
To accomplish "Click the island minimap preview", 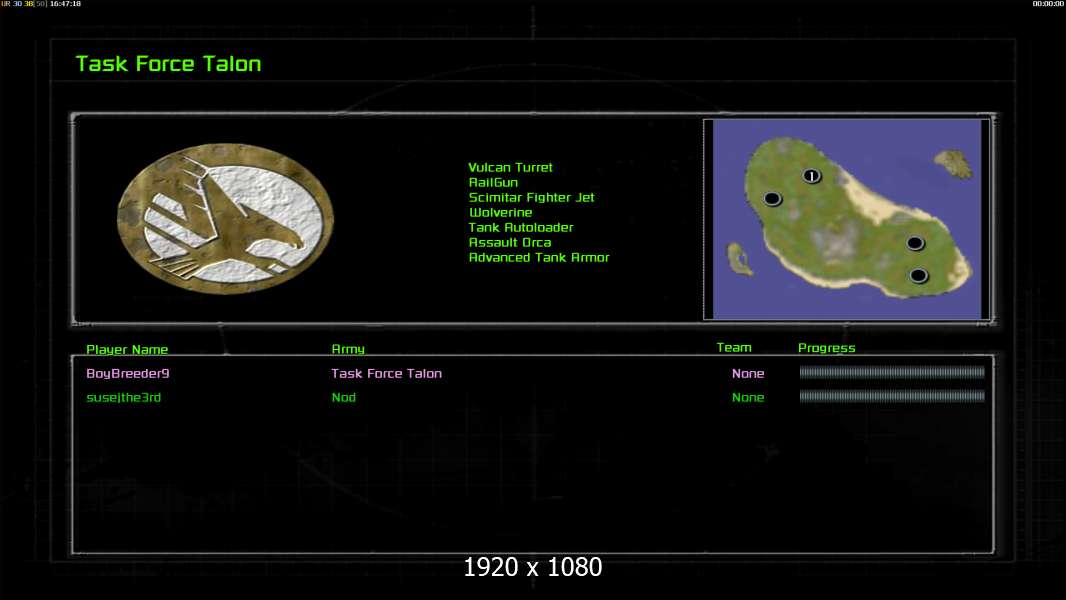I will click(x=846, y=219).
